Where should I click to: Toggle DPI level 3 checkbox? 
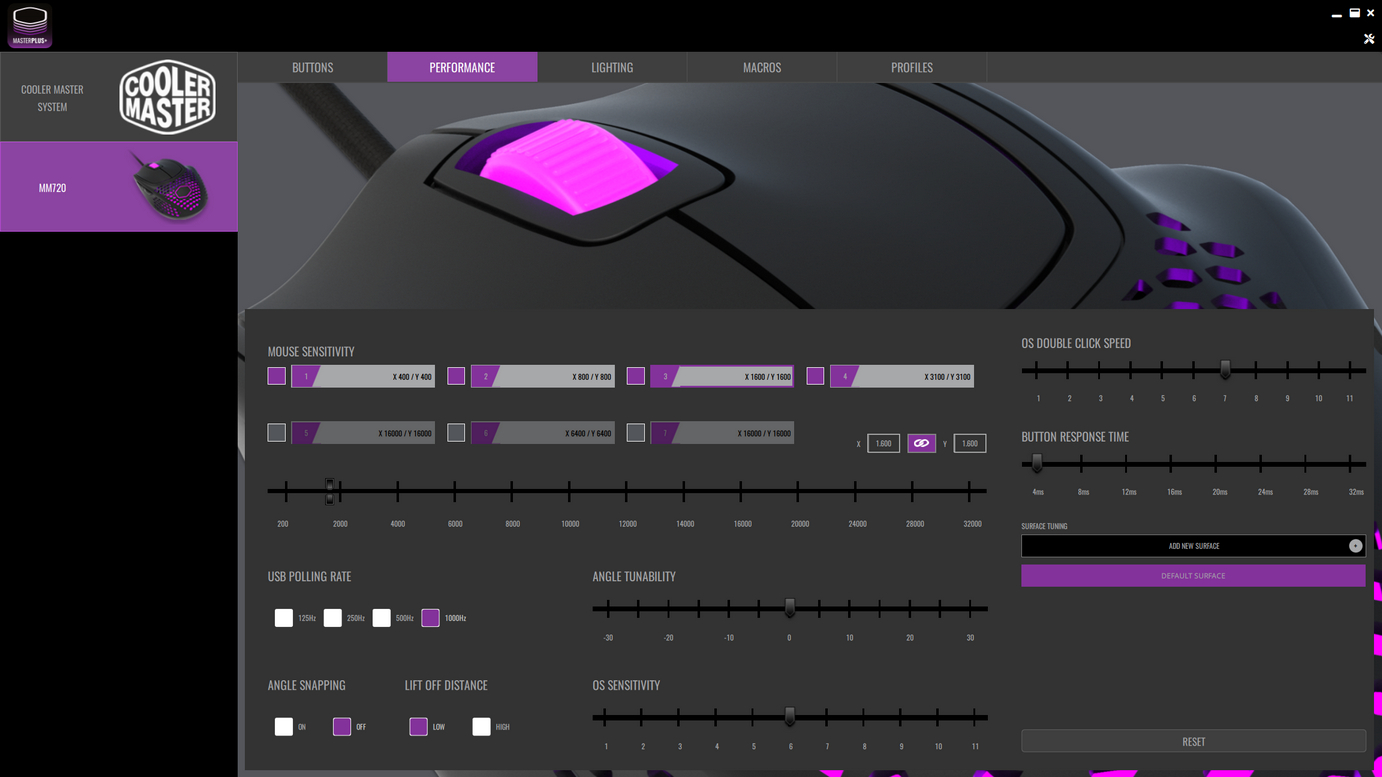coord(636,376)
